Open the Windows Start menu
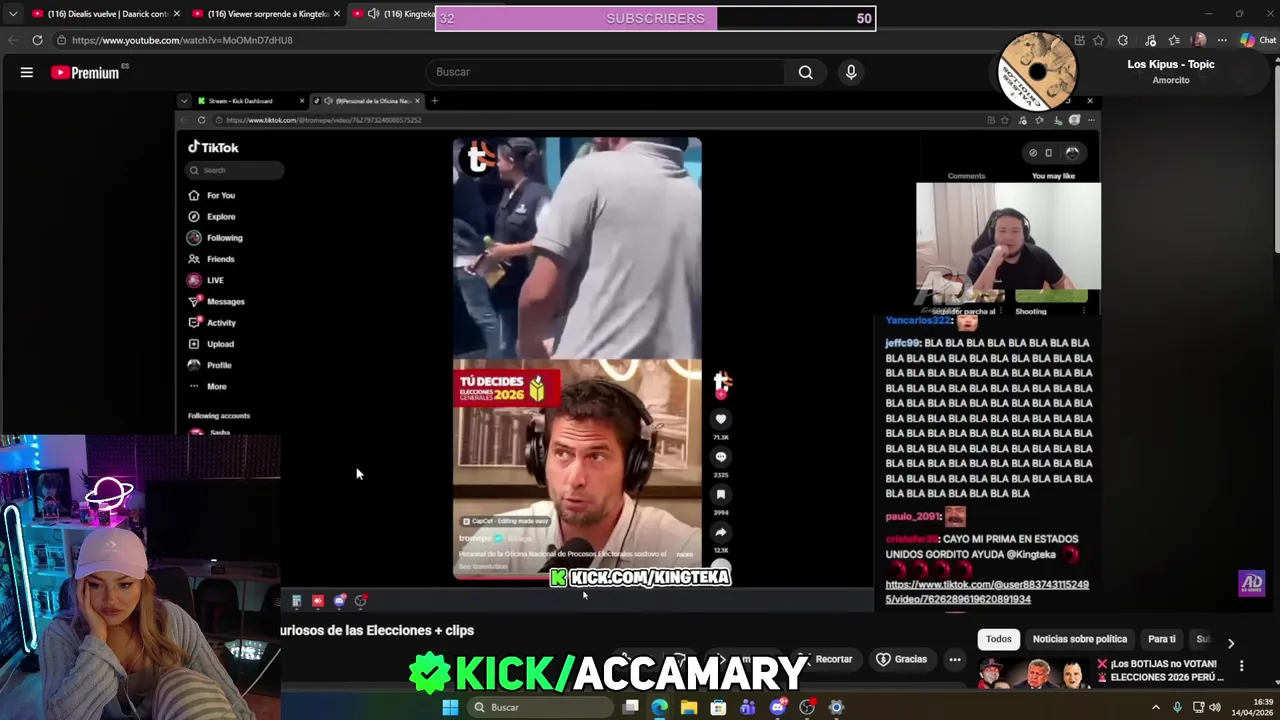 (450, 707)
